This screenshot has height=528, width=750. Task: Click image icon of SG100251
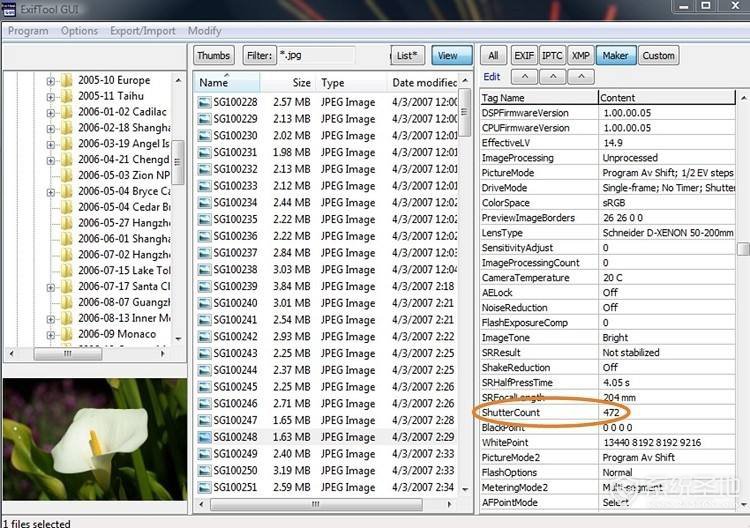(x=204, y=487)
